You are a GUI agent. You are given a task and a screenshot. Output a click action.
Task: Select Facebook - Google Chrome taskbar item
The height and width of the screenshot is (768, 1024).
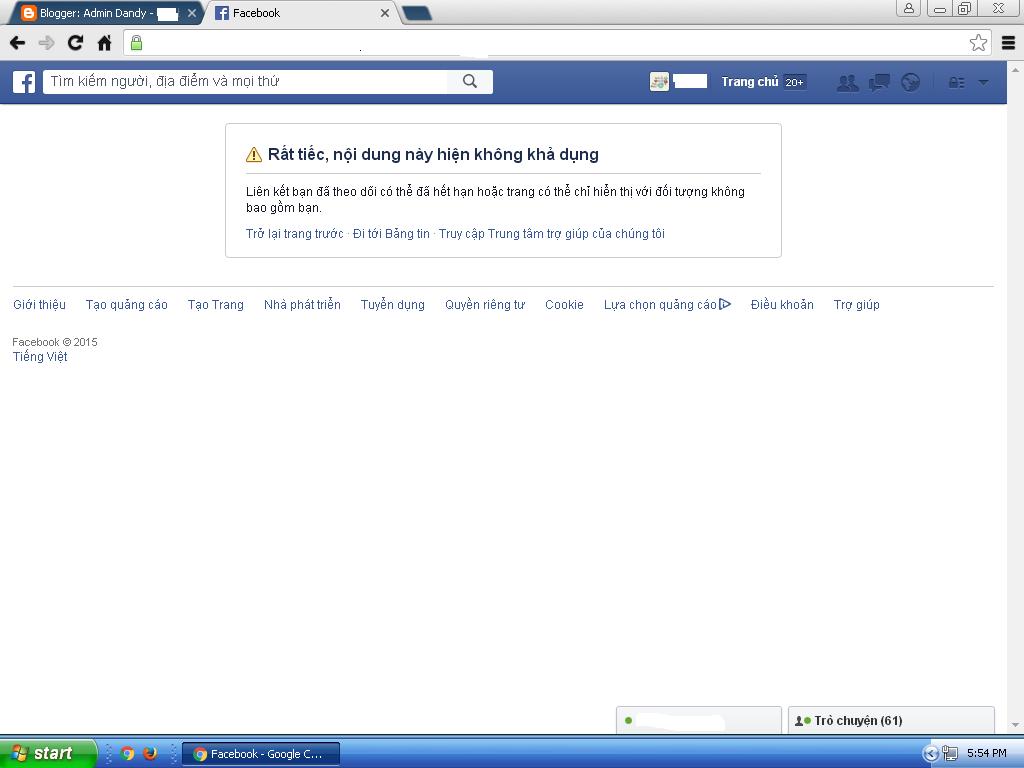click(261, 754)
